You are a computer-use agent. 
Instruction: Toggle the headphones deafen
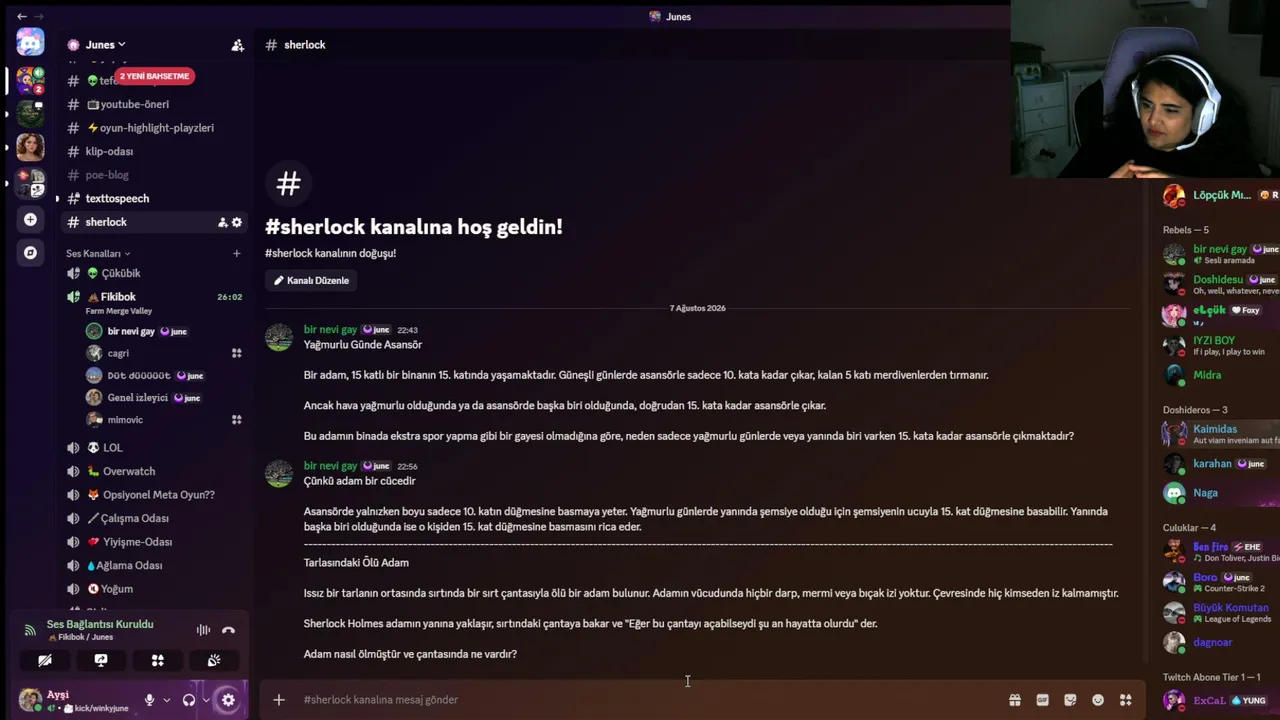(188, 700)
